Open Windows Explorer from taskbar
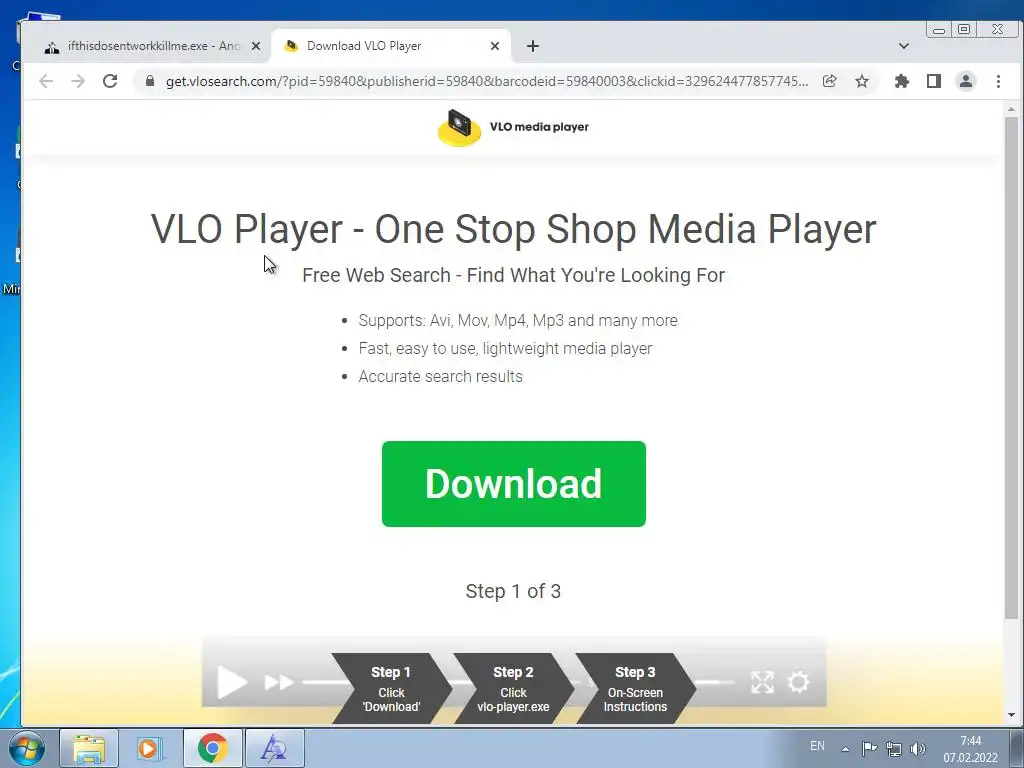Screen dimensions: 1024x768 (89, 748)
